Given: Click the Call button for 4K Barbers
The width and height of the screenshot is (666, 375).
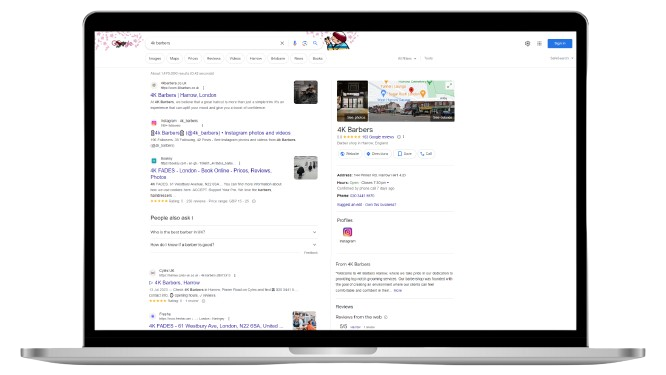Looking at the screenshot, I should click(426, 154).
